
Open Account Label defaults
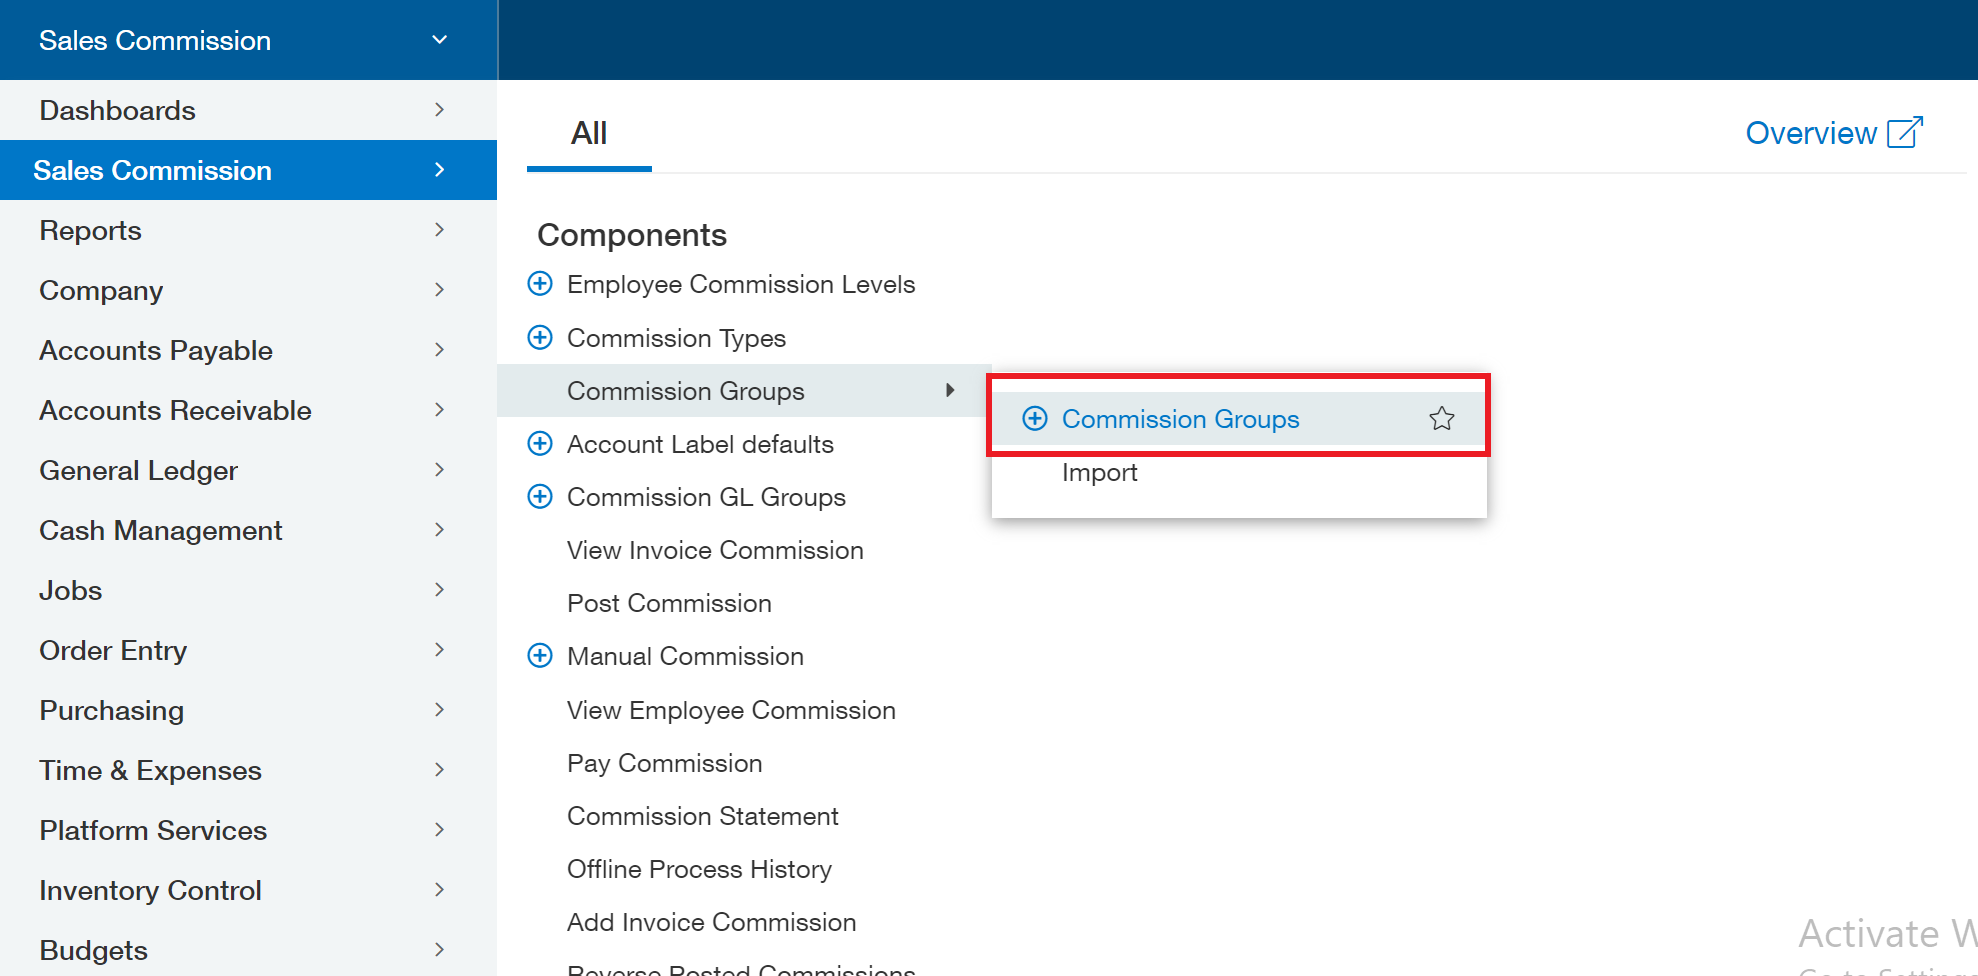point(700,444)
